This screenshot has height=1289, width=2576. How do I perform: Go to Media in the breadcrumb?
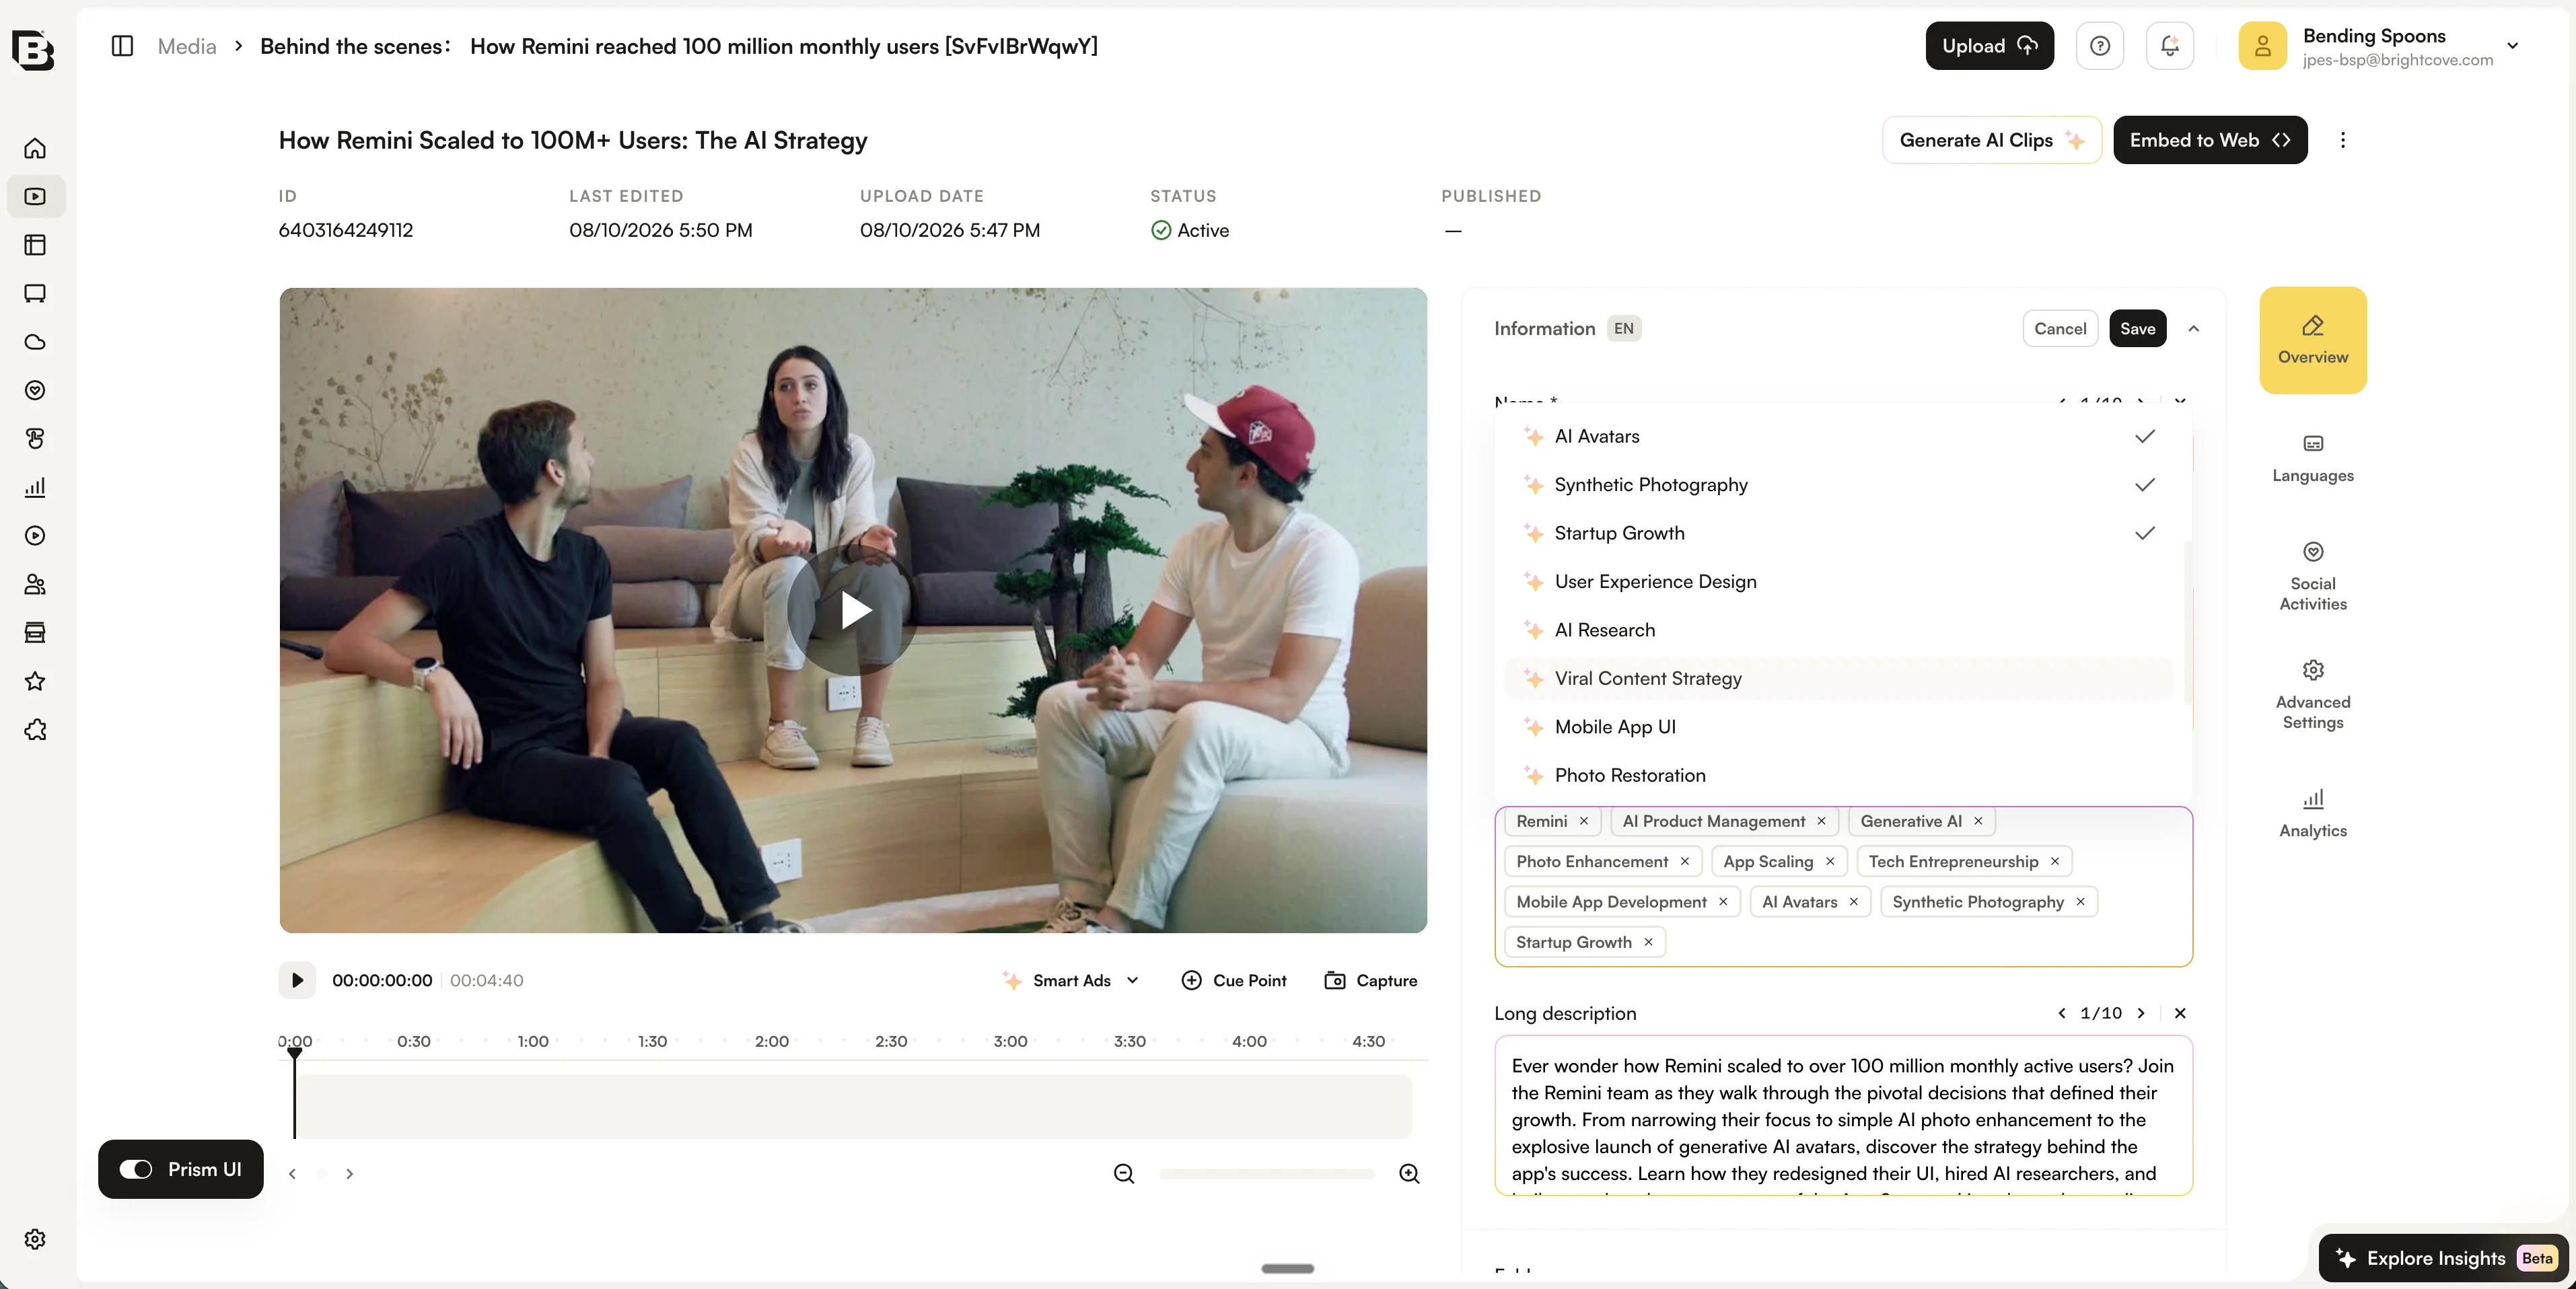coord(187,46)
